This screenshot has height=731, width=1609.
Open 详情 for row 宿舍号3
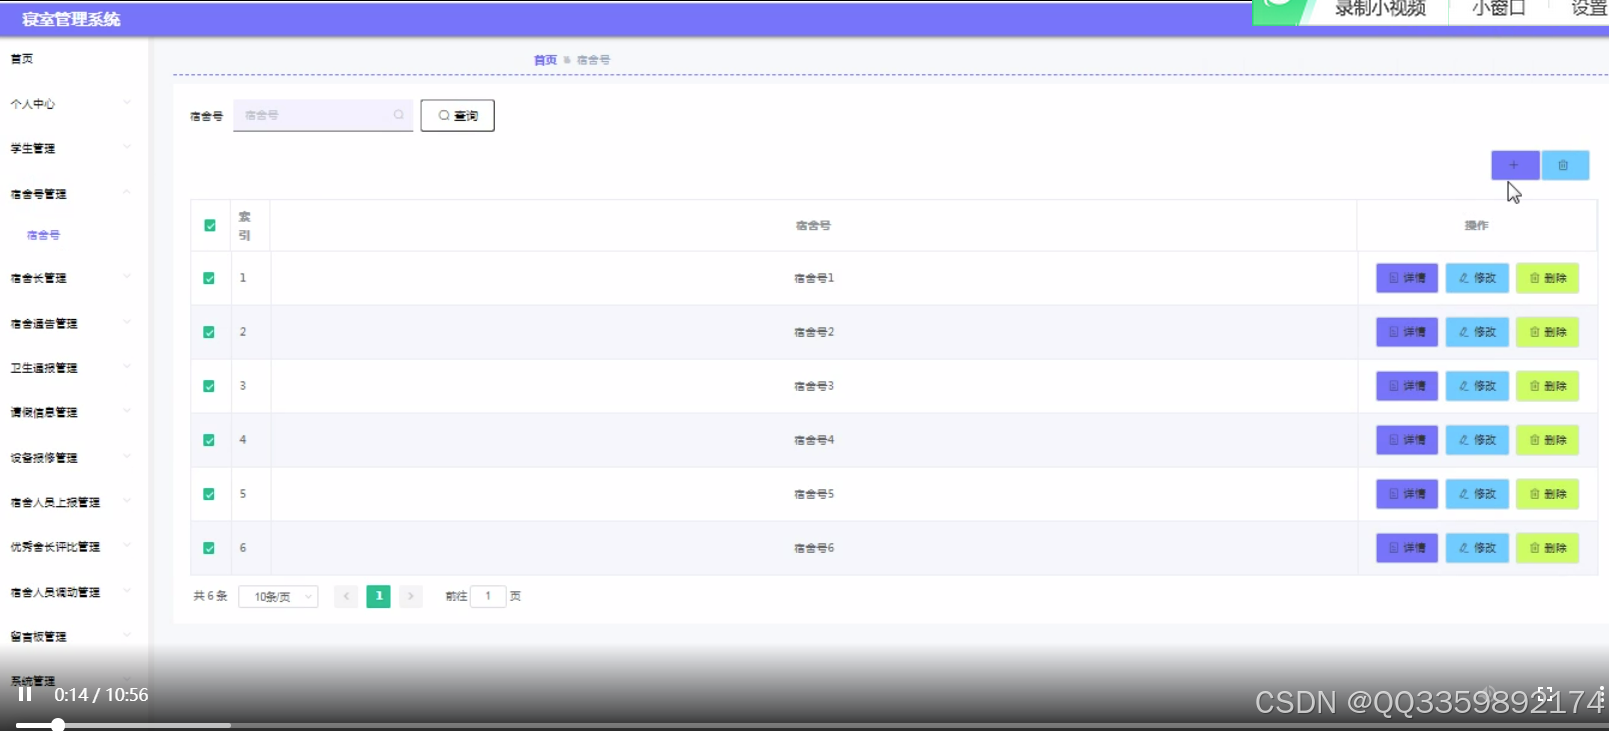coord(1407,386)
